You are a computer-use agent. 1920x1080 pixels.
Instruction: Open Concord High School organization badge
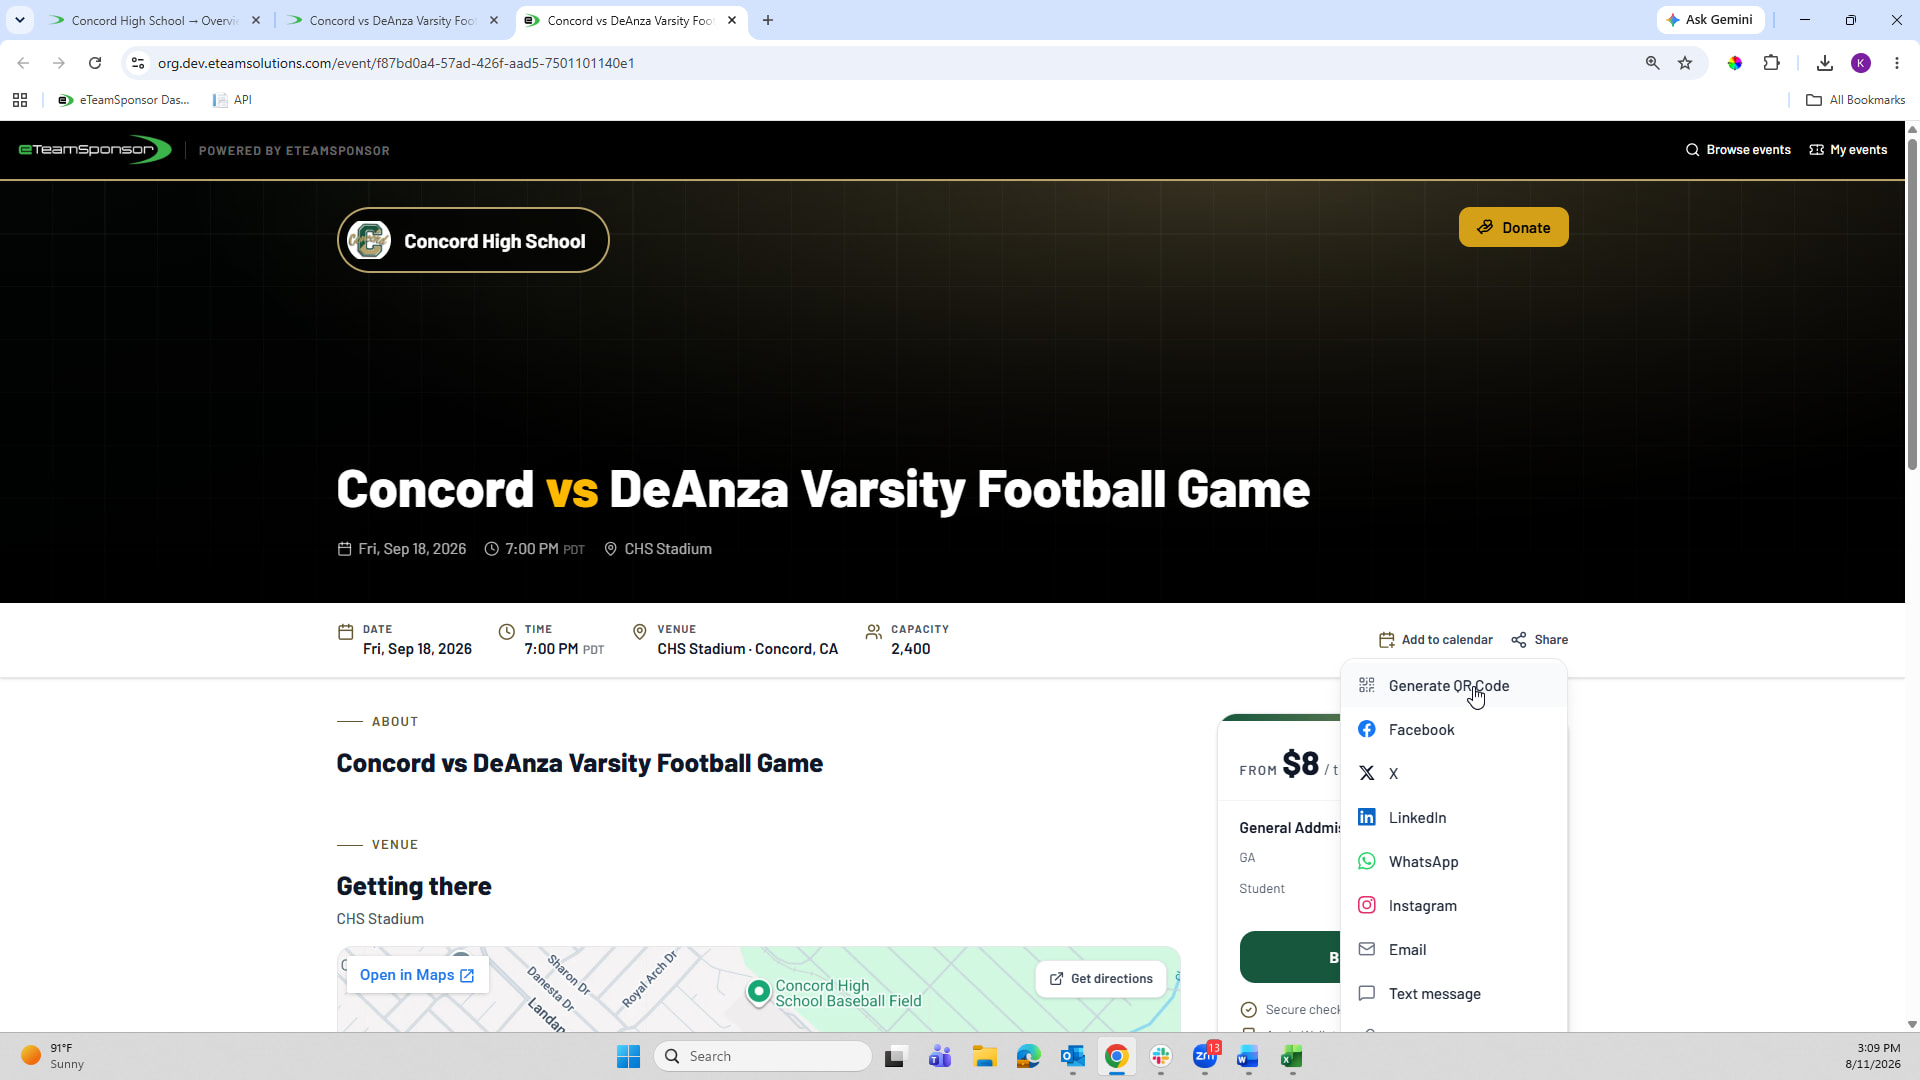[x=473, y=241]
